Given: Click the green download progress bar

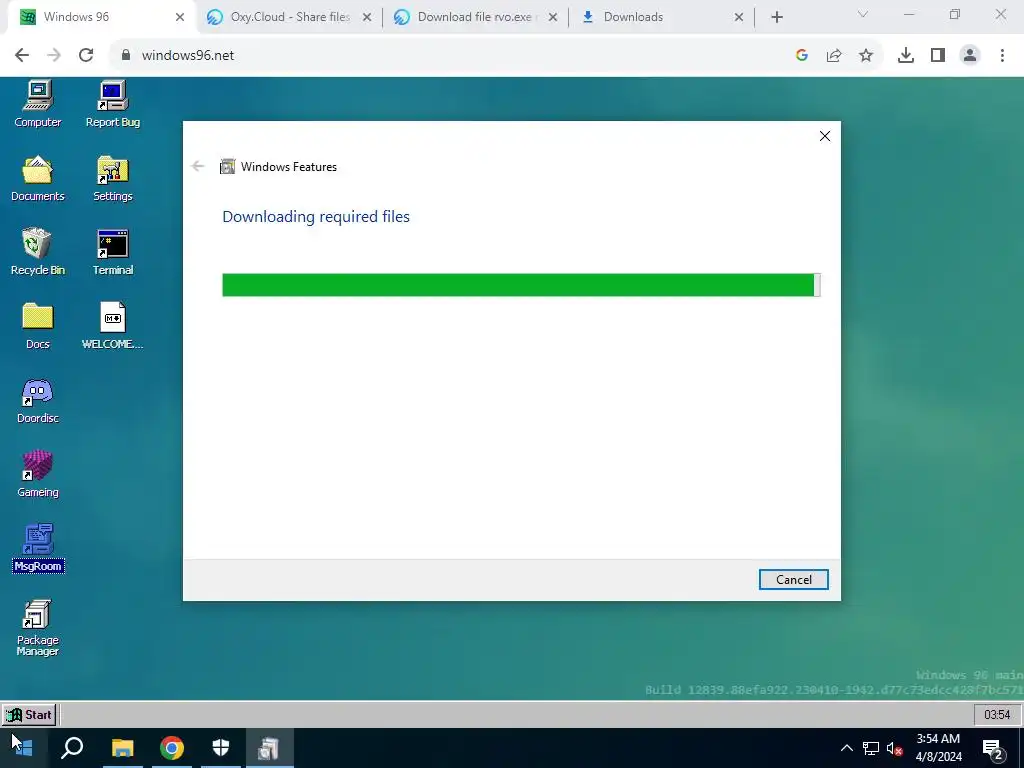Looking at the screenshot, I should coord(521,285).
